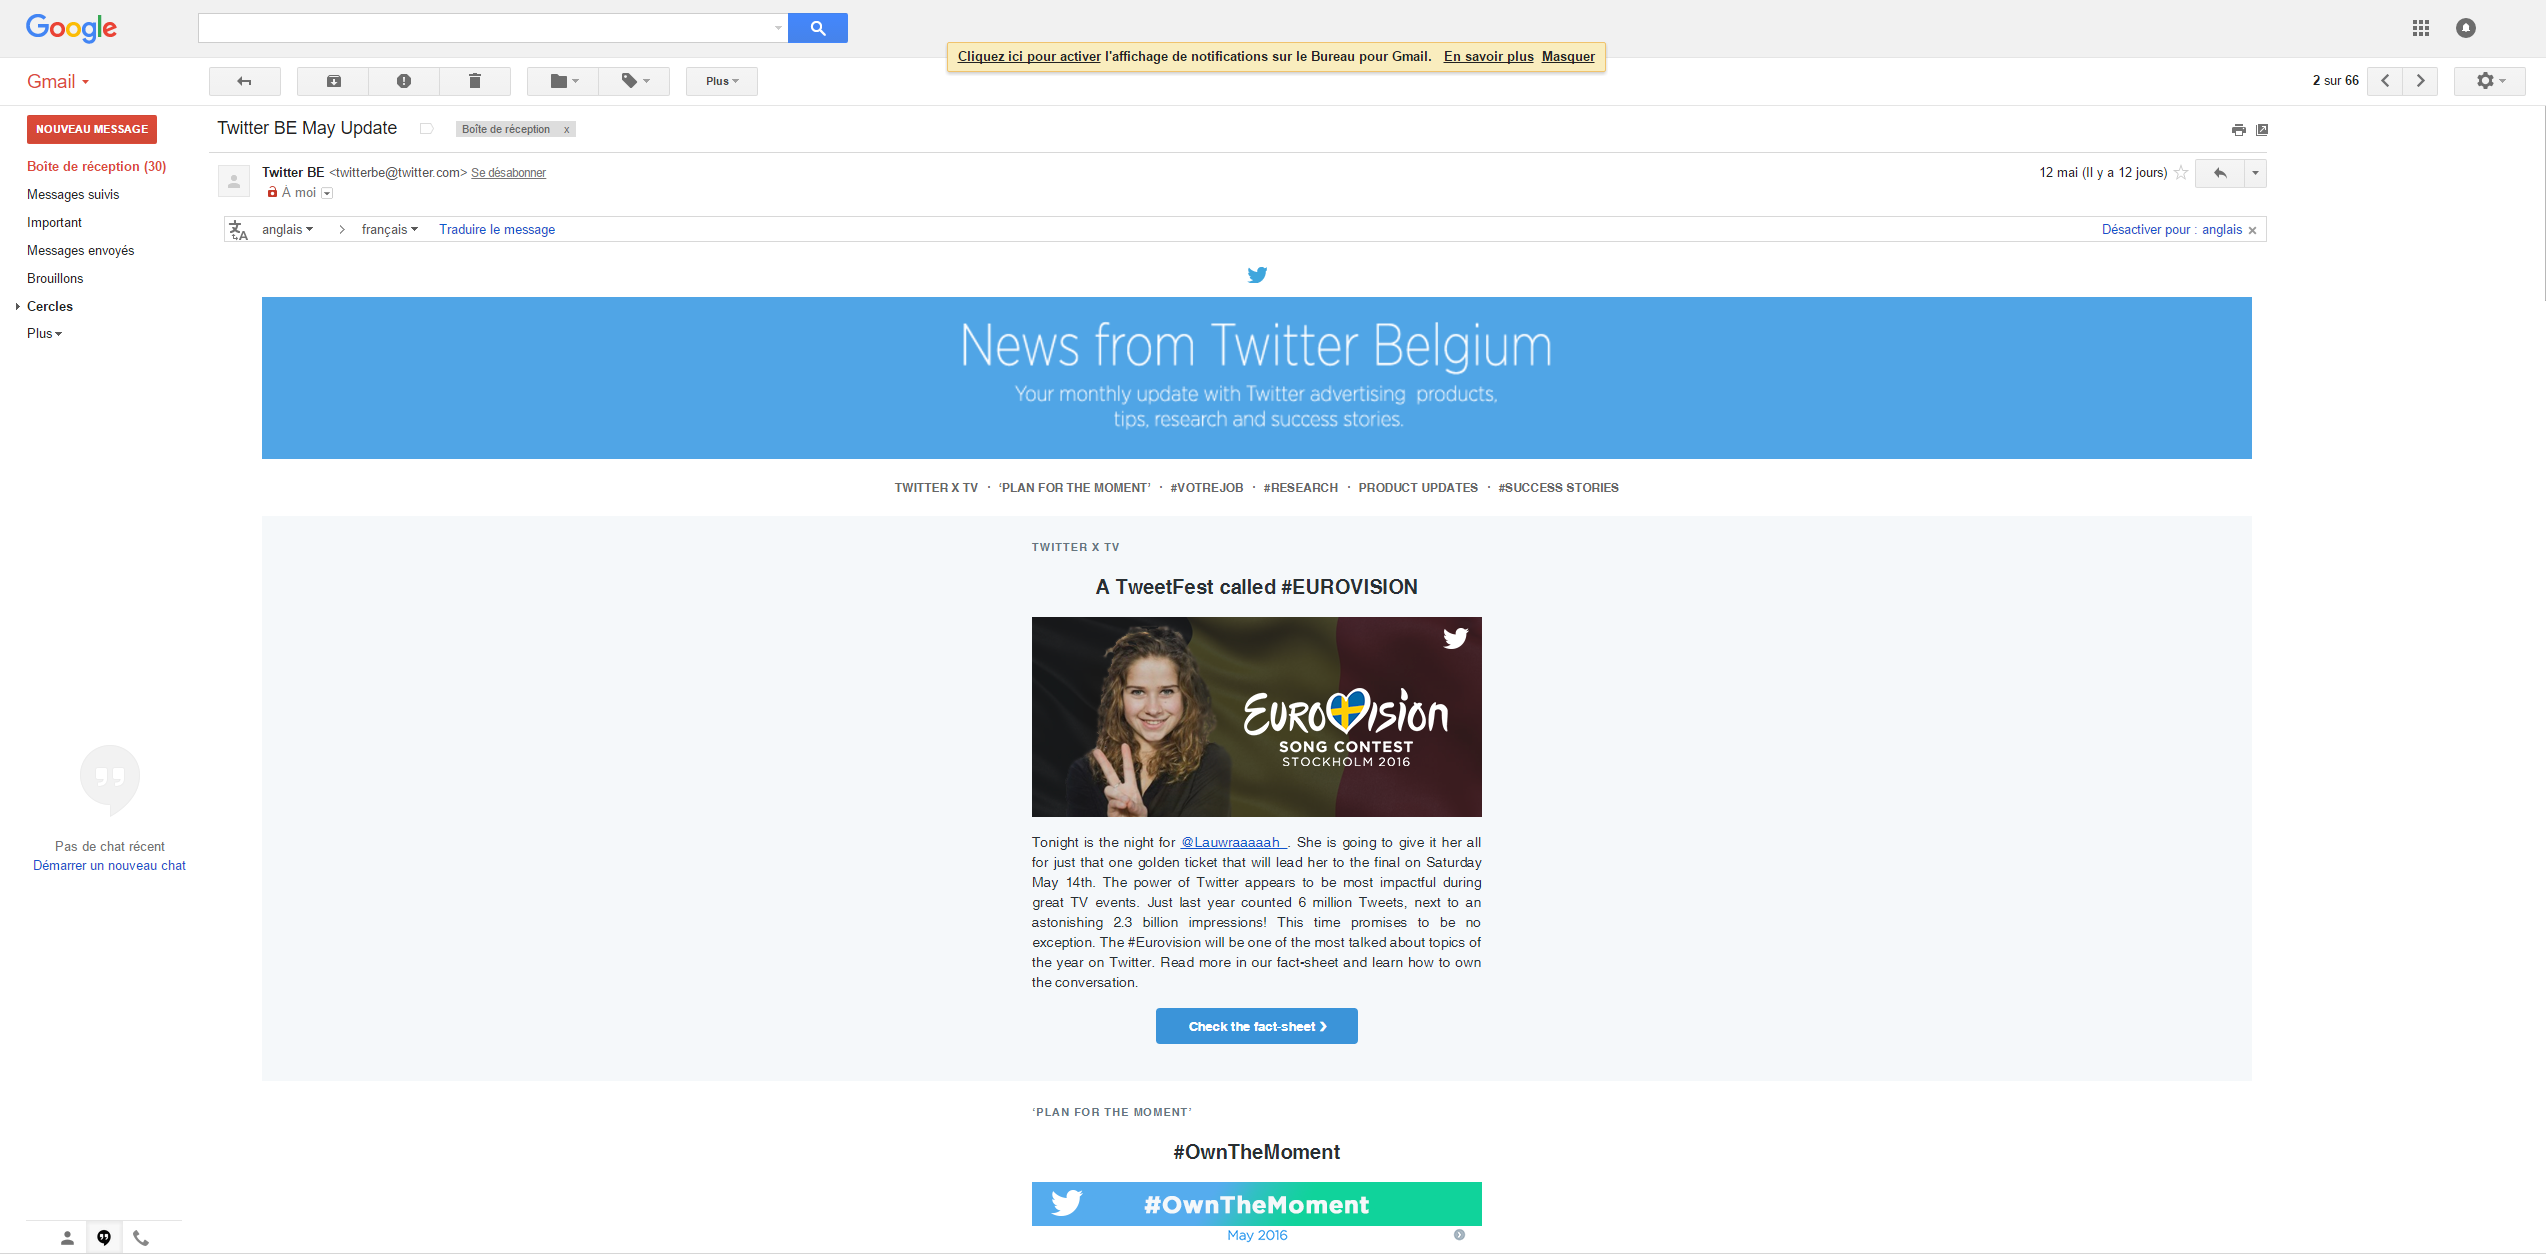2546x1254 pixels.
Task: Reply using the arrow button
Action: [2220, 173]
